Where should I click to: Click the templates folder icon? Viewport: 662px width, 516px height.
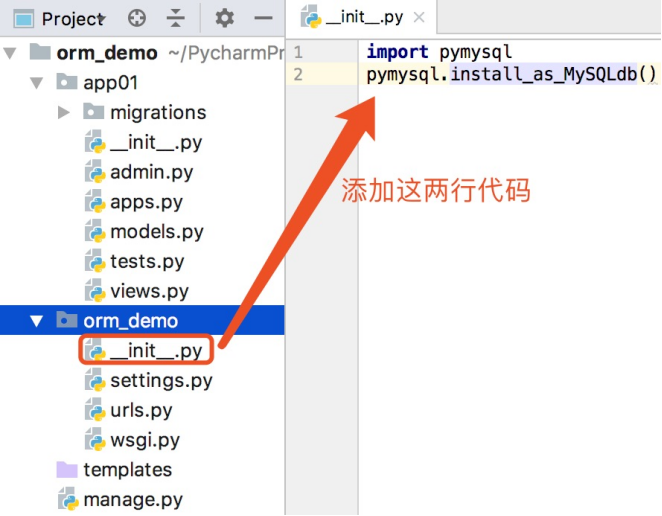coord(67,470)
